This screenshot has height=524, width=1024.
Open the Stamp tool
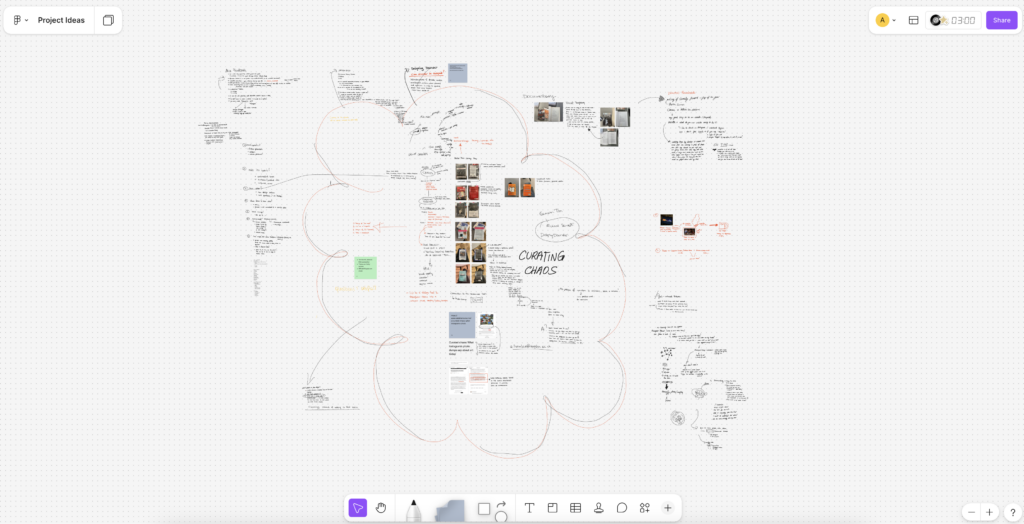598,508
